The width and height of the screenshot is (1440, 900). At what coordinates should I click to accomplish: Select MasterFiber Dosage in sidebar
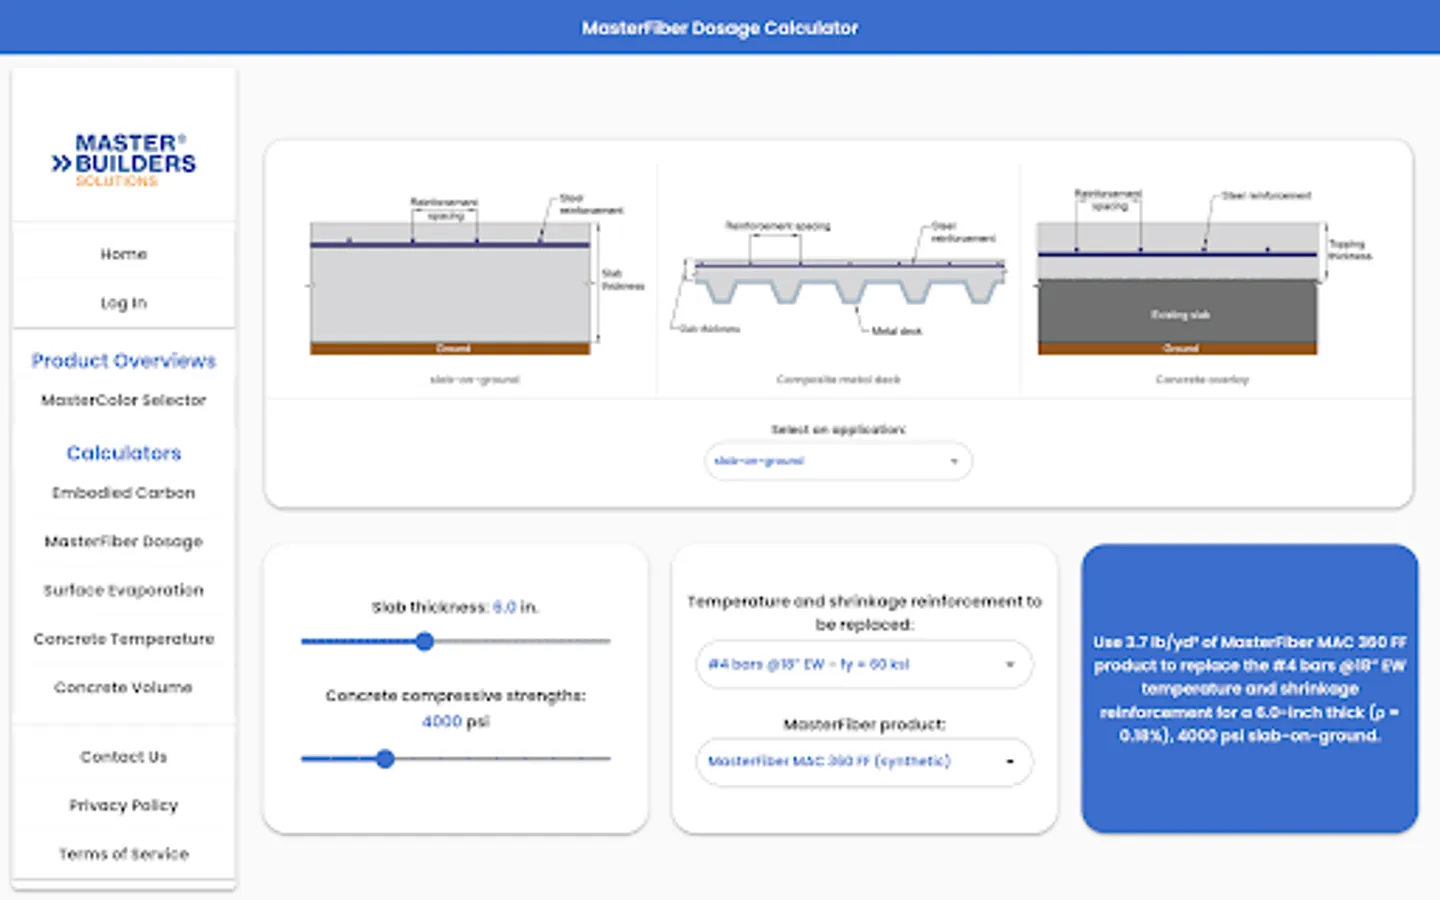click(x=124, y=541)
